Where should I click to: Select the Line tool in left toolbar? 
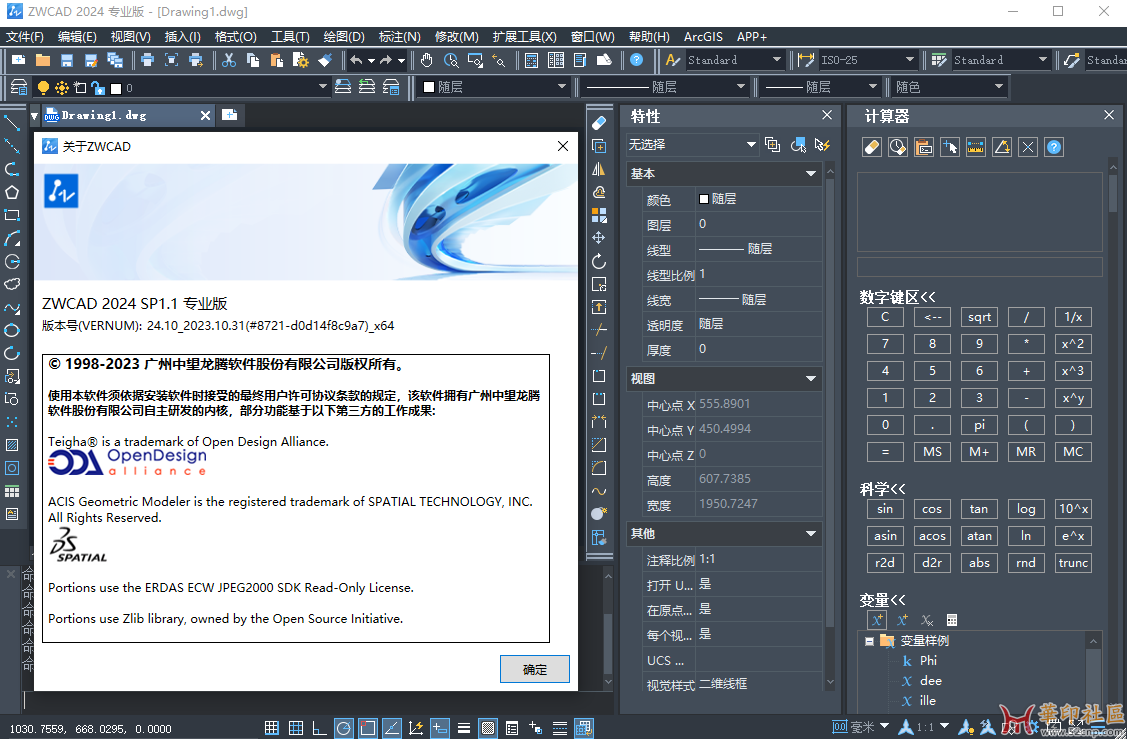12,123
